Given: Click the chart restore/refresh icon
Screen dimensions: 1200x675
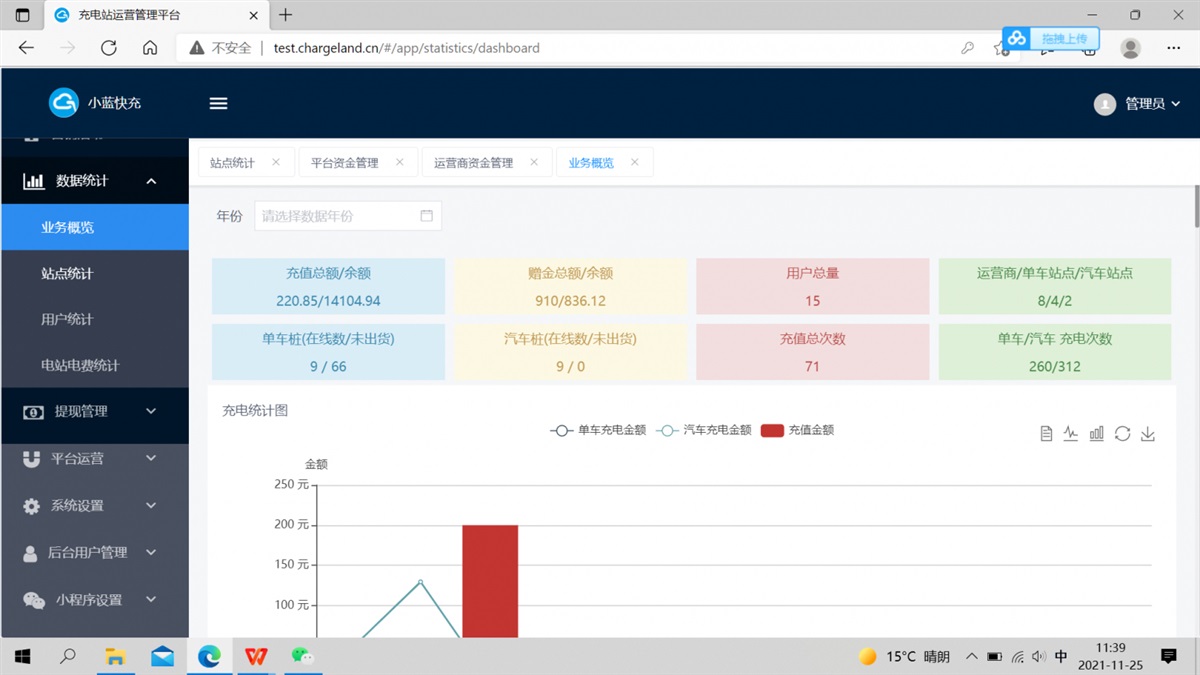Looking at the screenshot, I should pos(1122,434).
